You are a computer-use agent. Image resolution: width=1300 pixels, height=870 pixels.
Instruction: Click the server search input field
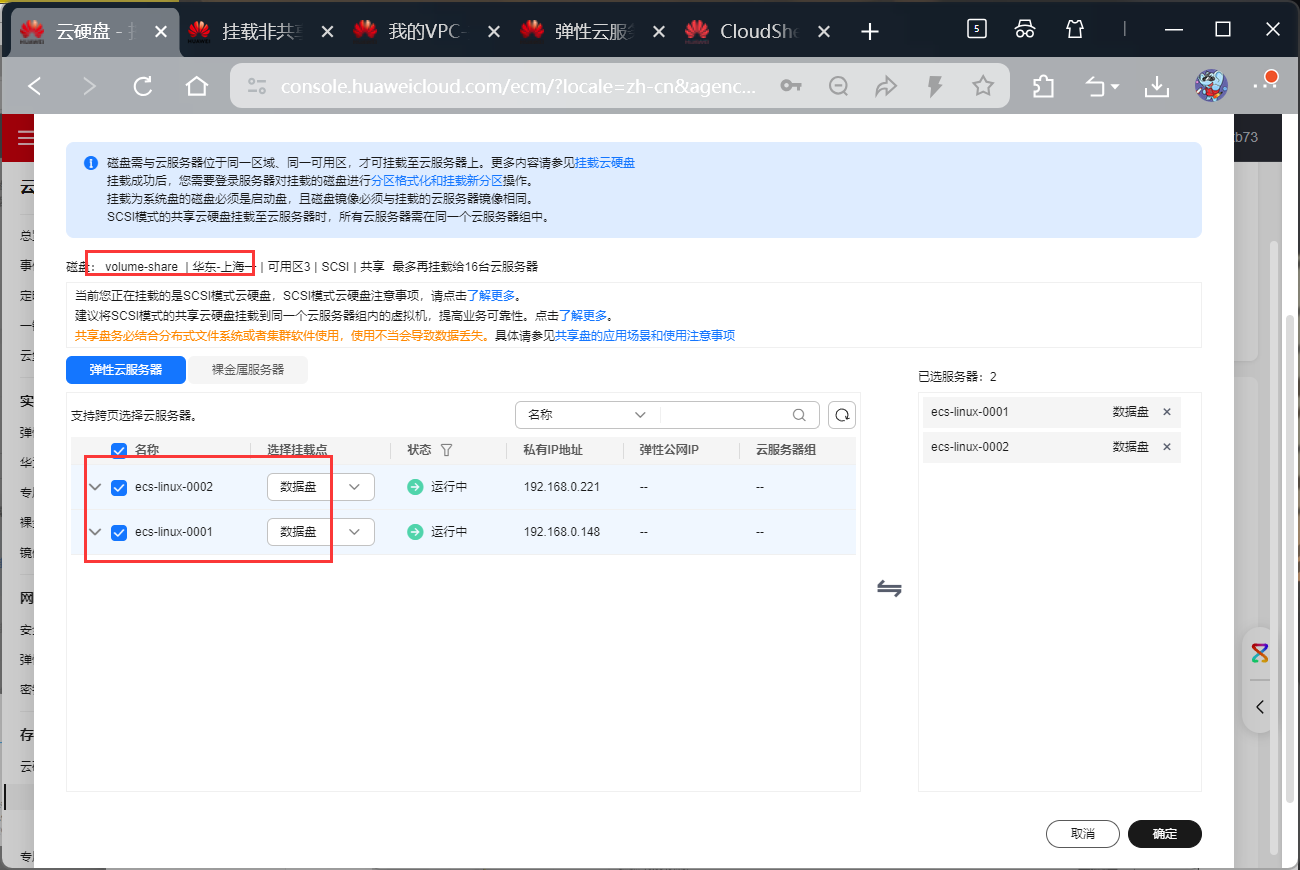(725, 415)
